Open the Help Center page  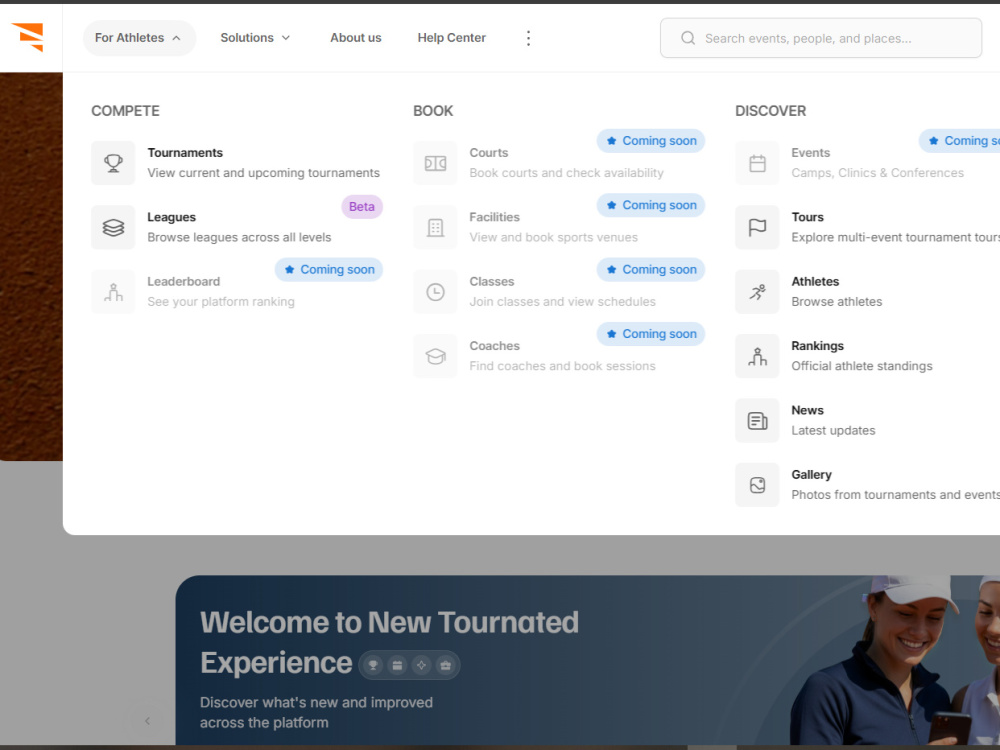[452, 38]
